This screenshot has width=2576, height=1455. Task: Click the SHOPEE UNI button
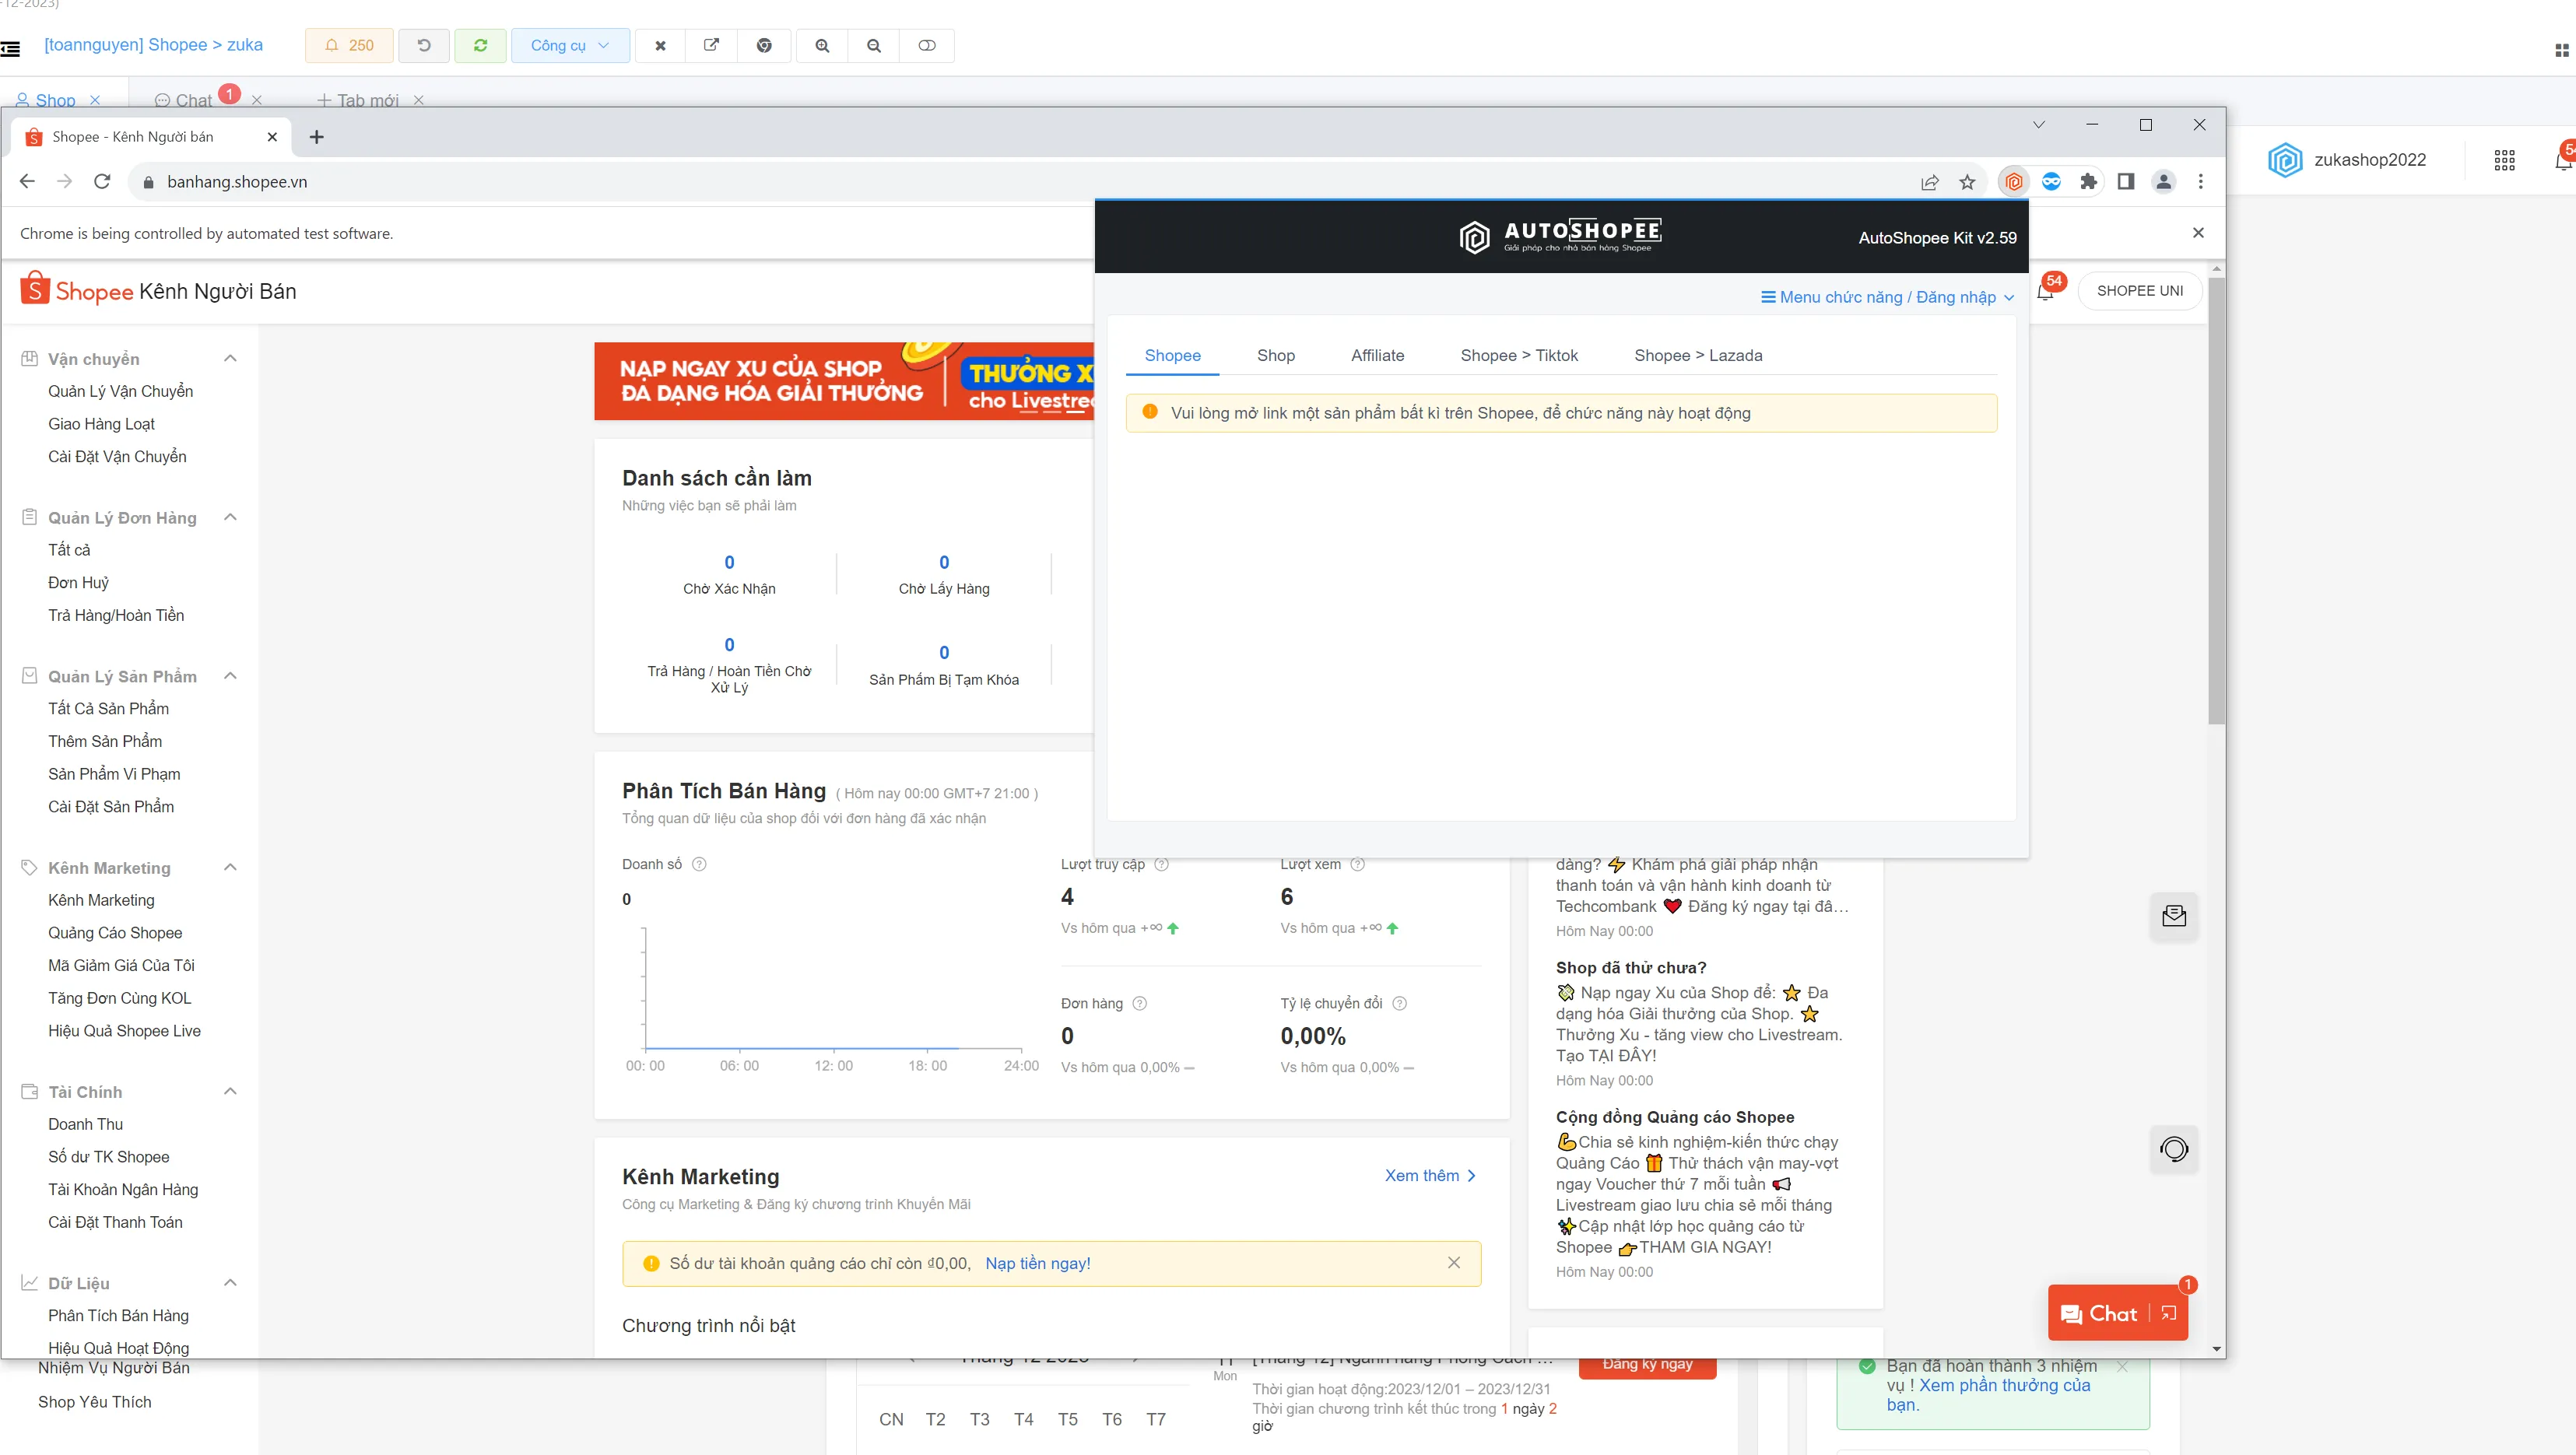2139,291
